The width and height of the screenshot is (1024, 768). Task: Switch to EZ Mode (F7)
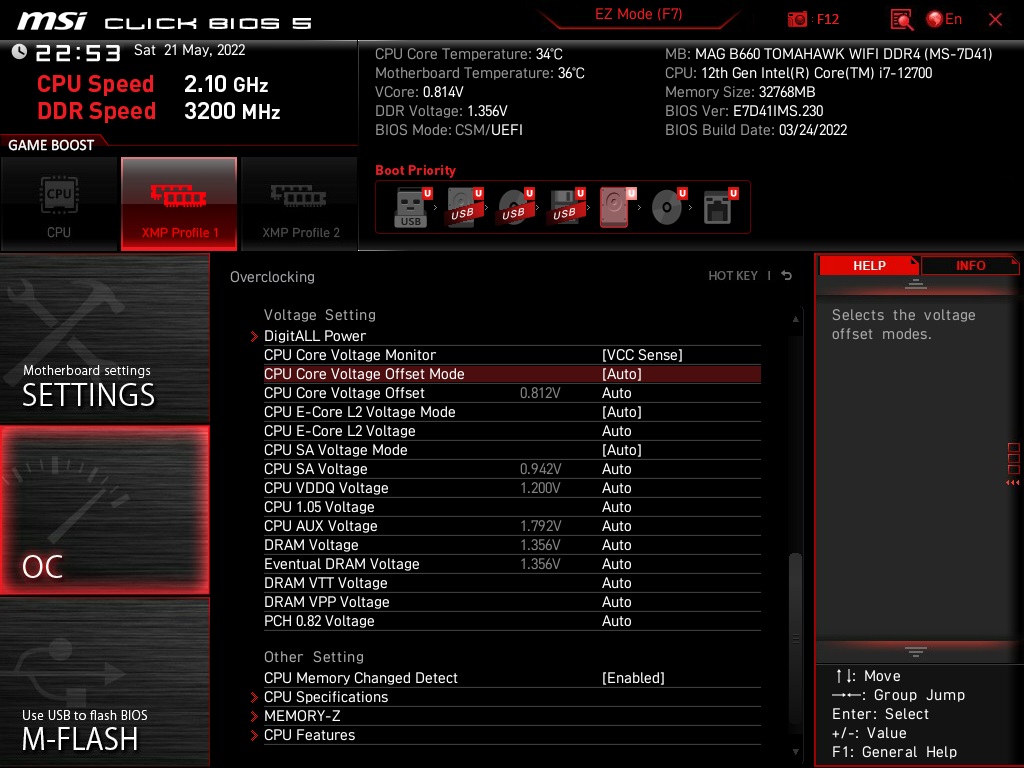tap(638, 14)
